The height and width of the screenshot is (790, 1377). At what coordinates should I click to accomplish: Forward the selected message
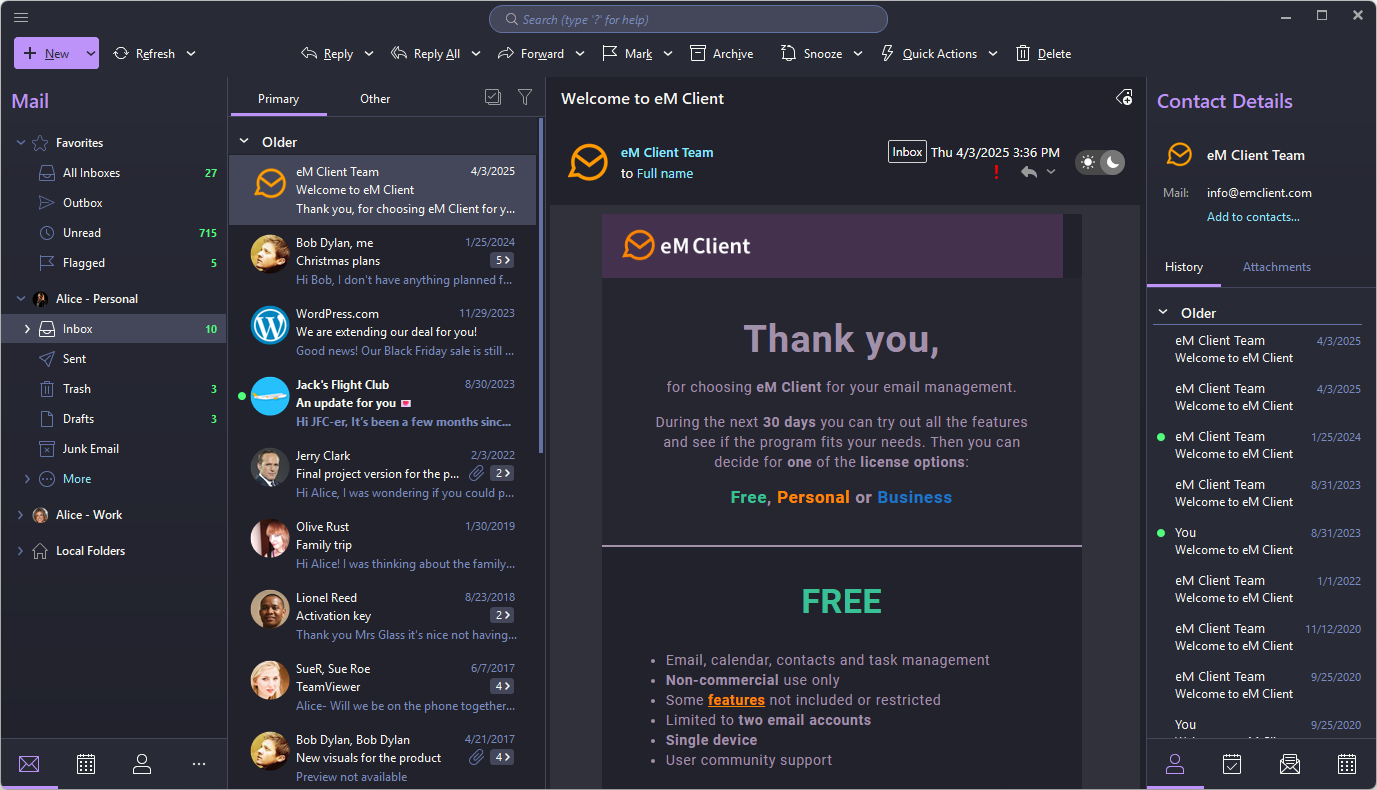point(531,54)
